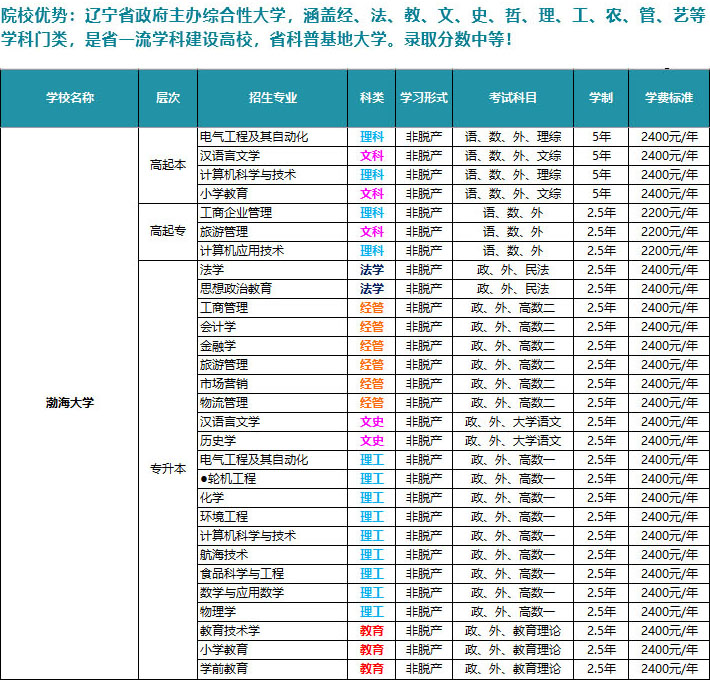Click 非脱产 in the 工商管理 row
Viewport: 710px width, 680px height.
(x=424, y=308)
